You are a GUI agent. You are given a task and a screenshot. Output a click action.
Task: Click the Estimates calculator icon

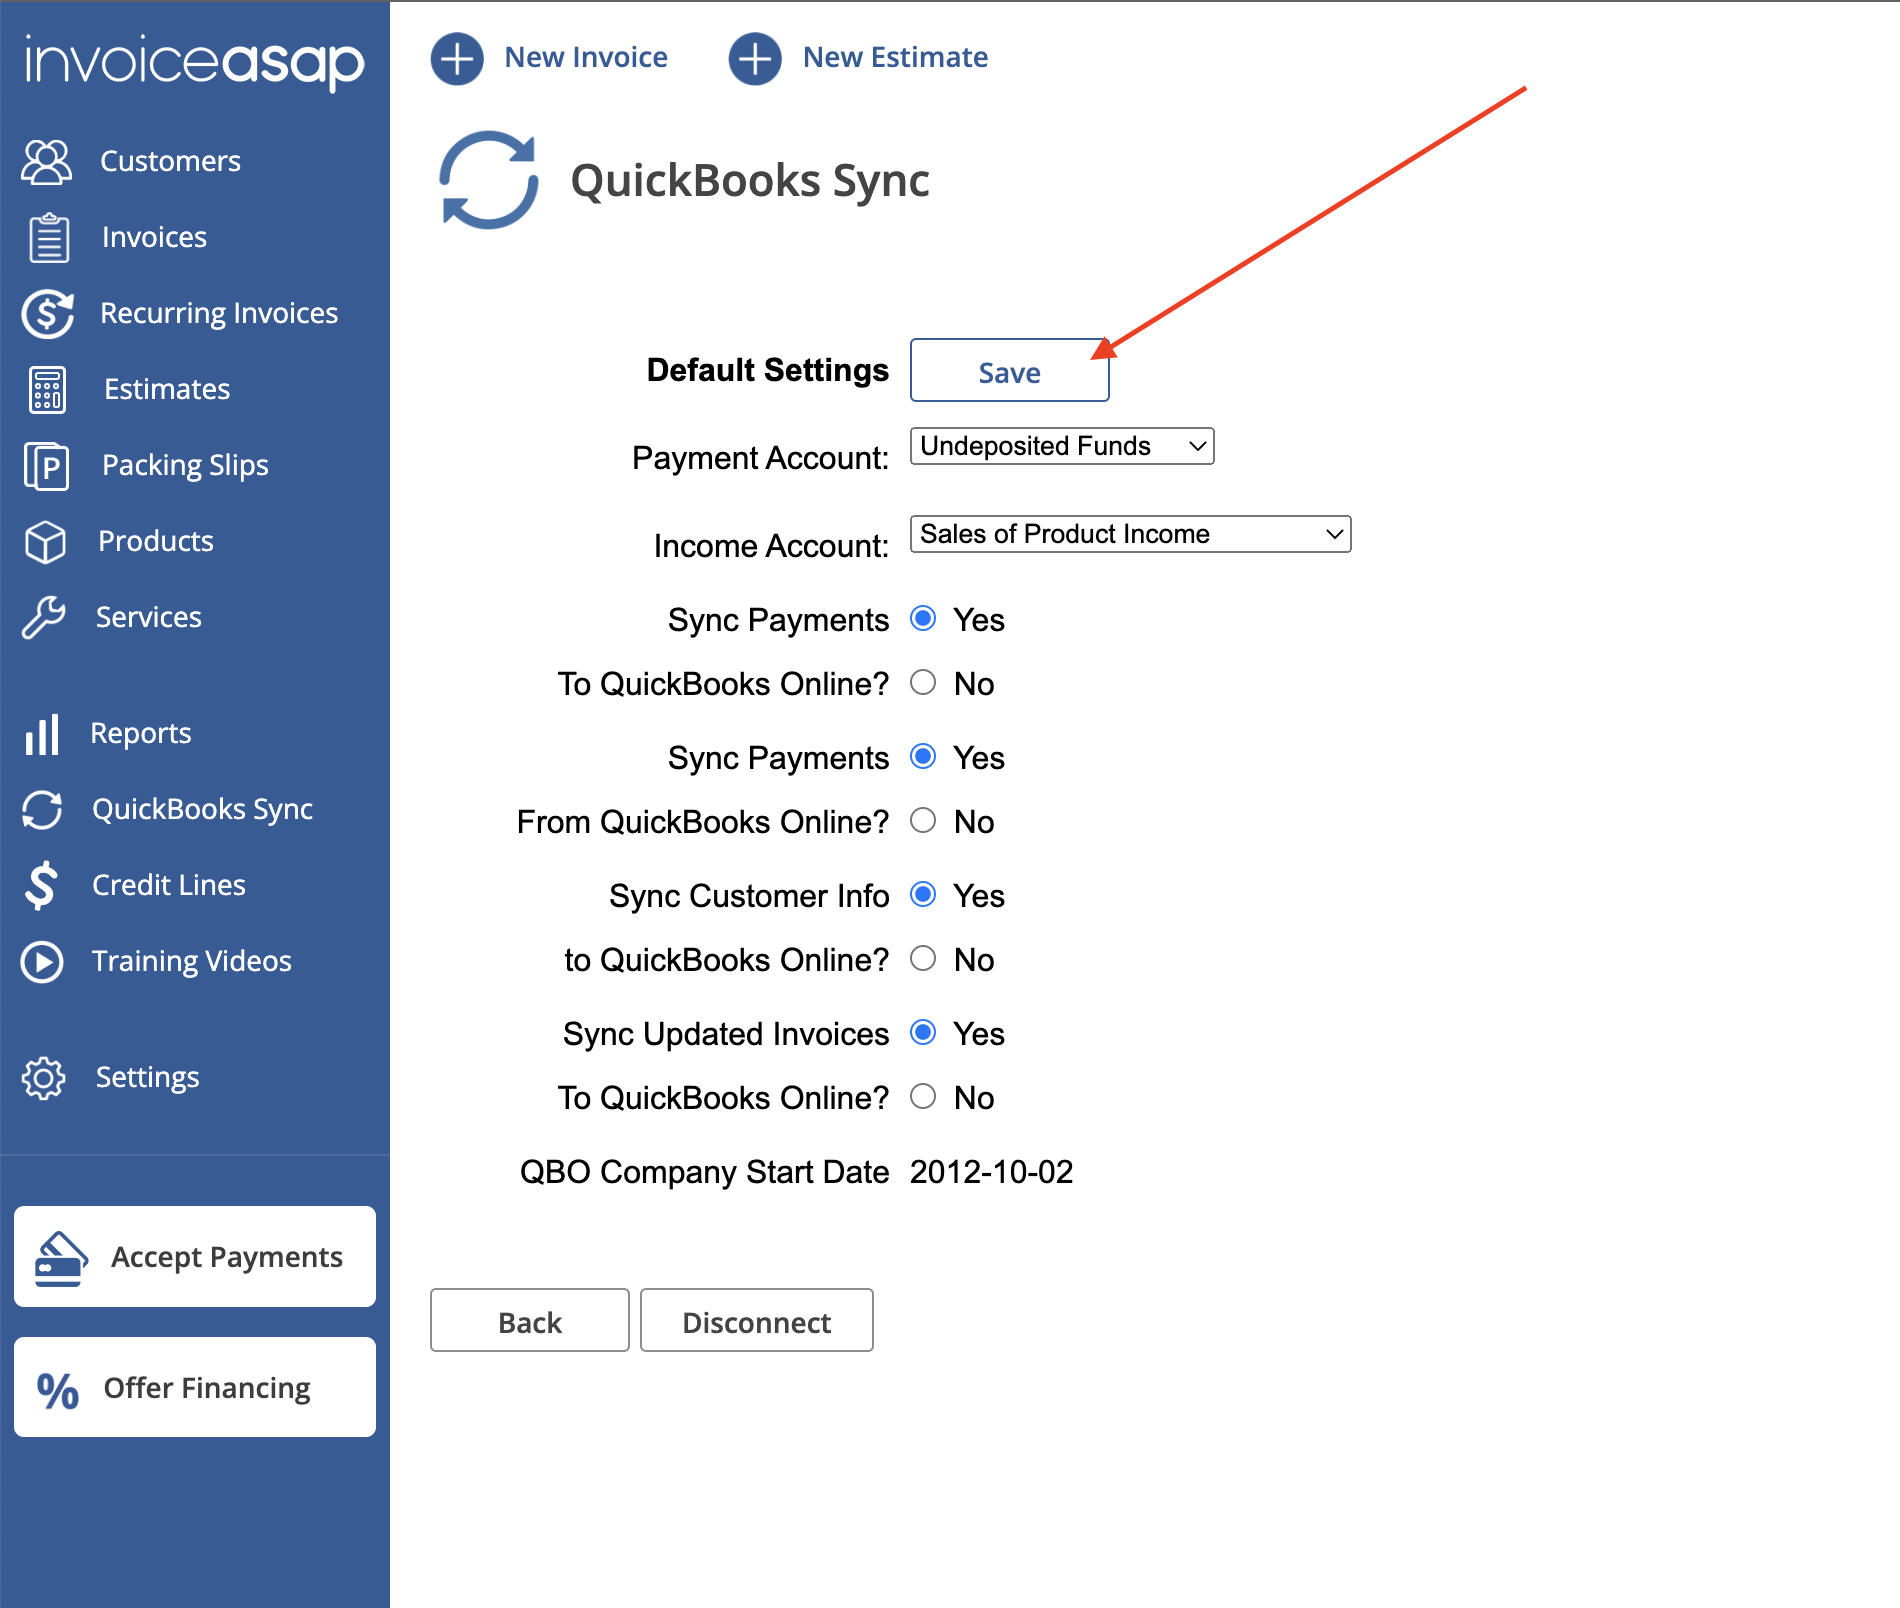[47, 389]
